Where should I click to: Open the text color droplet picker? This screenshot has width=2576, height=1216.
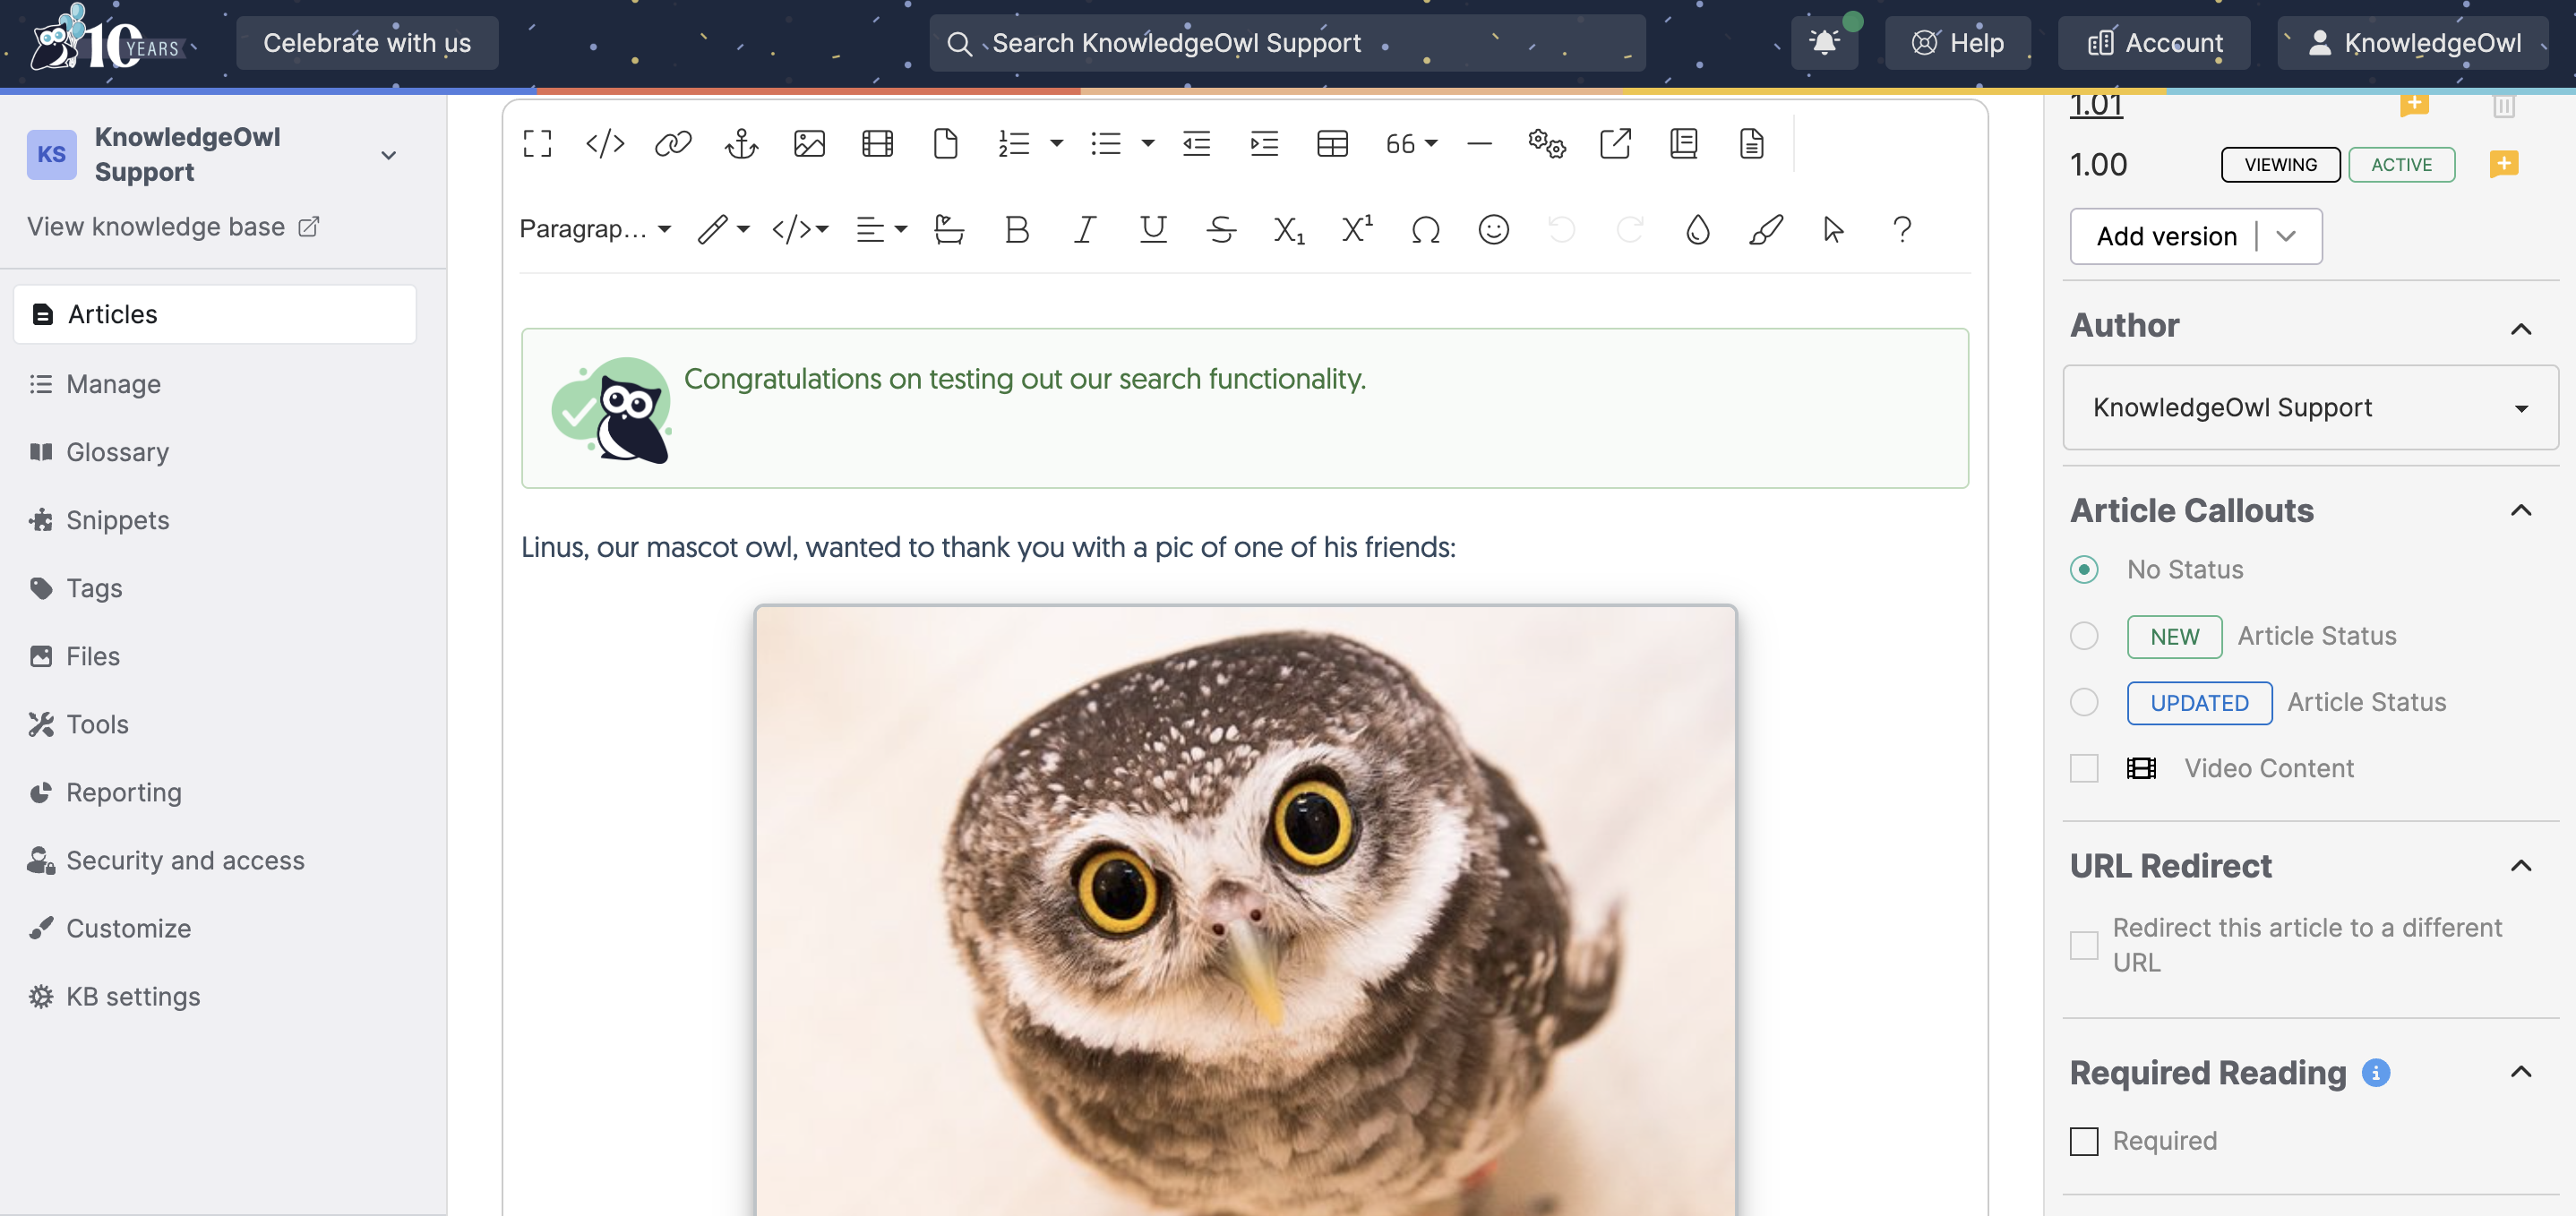point(1697,230)
